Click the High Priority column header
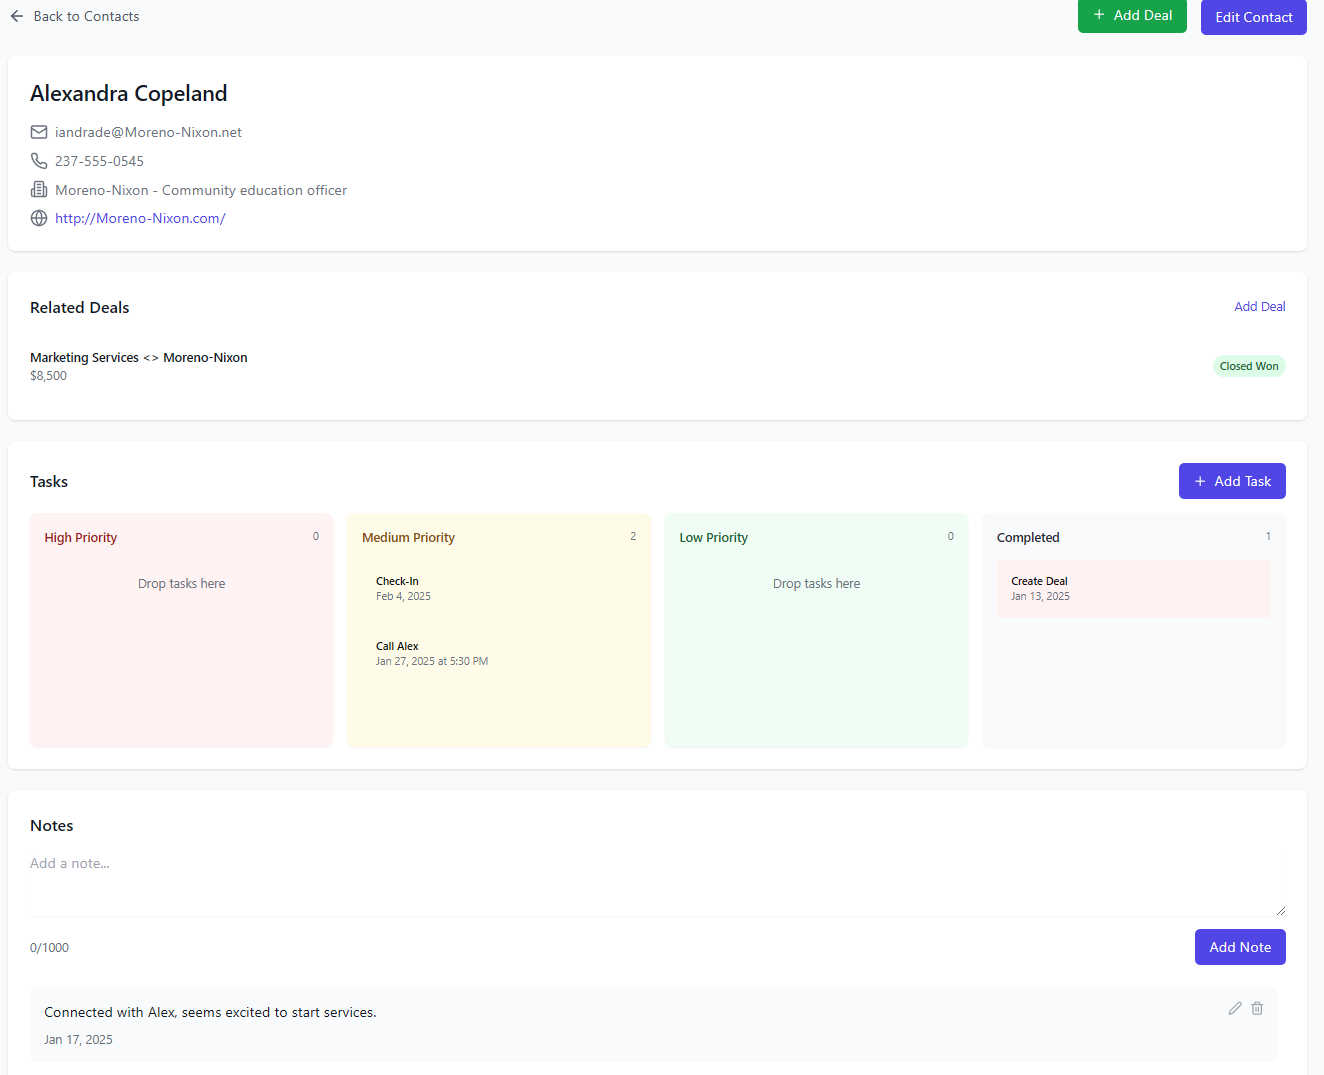The height and width of the screenshot is (1075, 1324). 81,537
